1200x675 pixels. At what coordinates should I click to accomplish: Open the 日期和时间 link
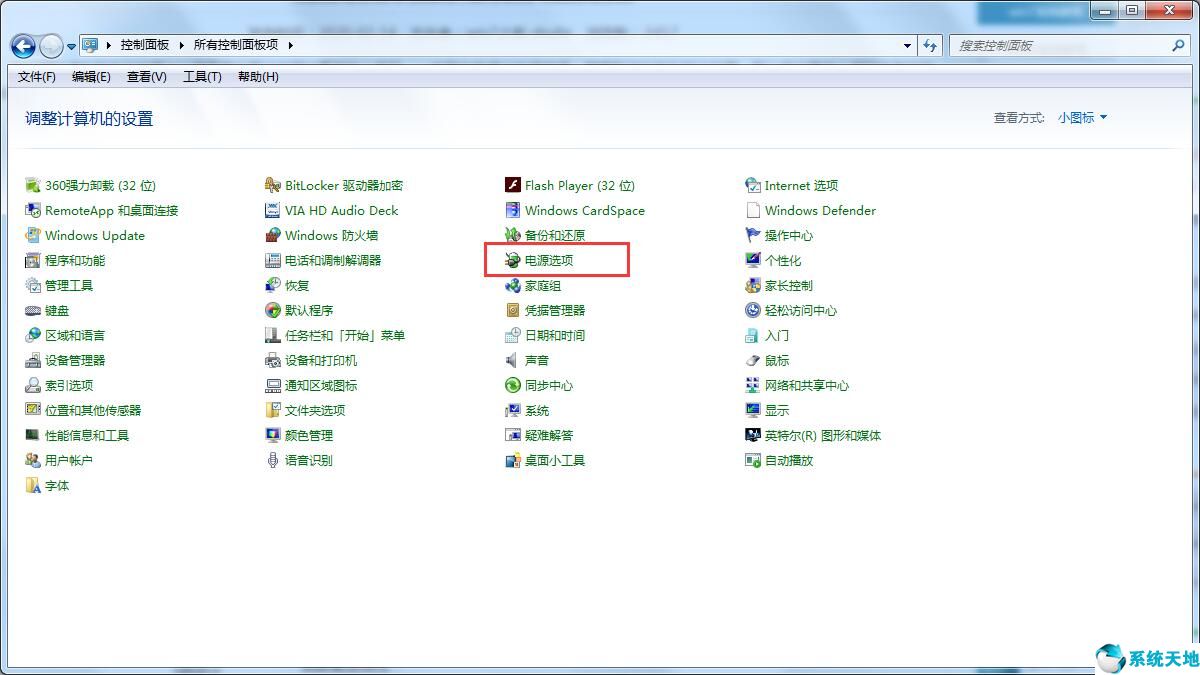tap(555, 335)
